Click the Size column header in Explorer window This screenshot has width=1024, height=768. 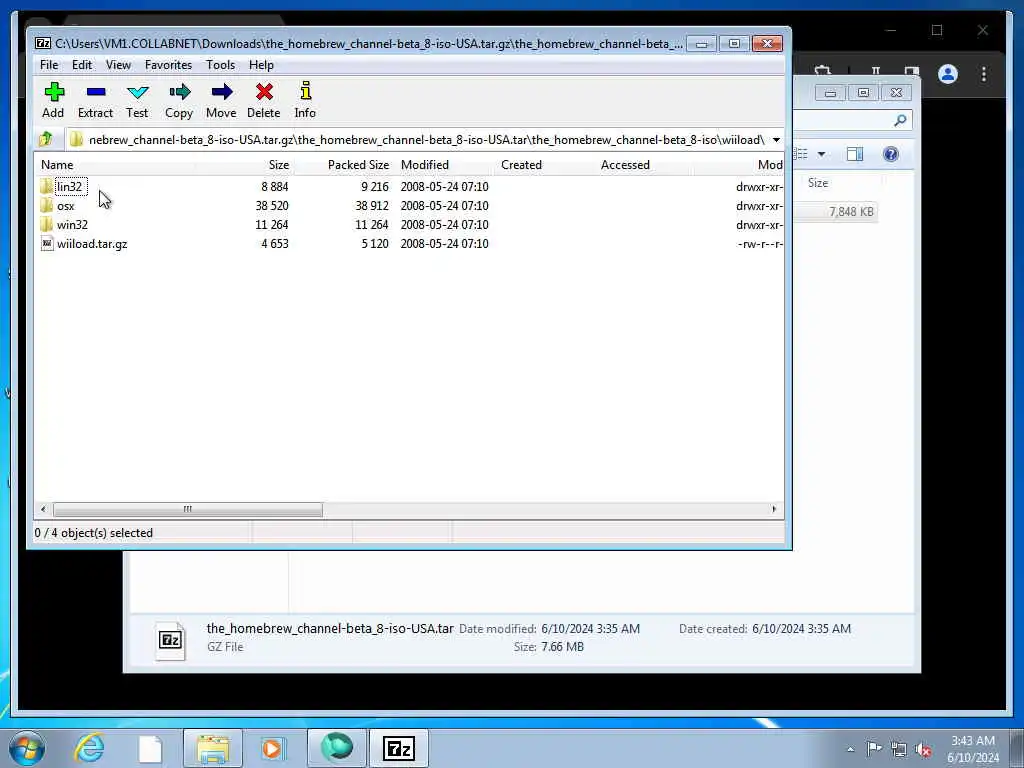[x=818, y=184]
